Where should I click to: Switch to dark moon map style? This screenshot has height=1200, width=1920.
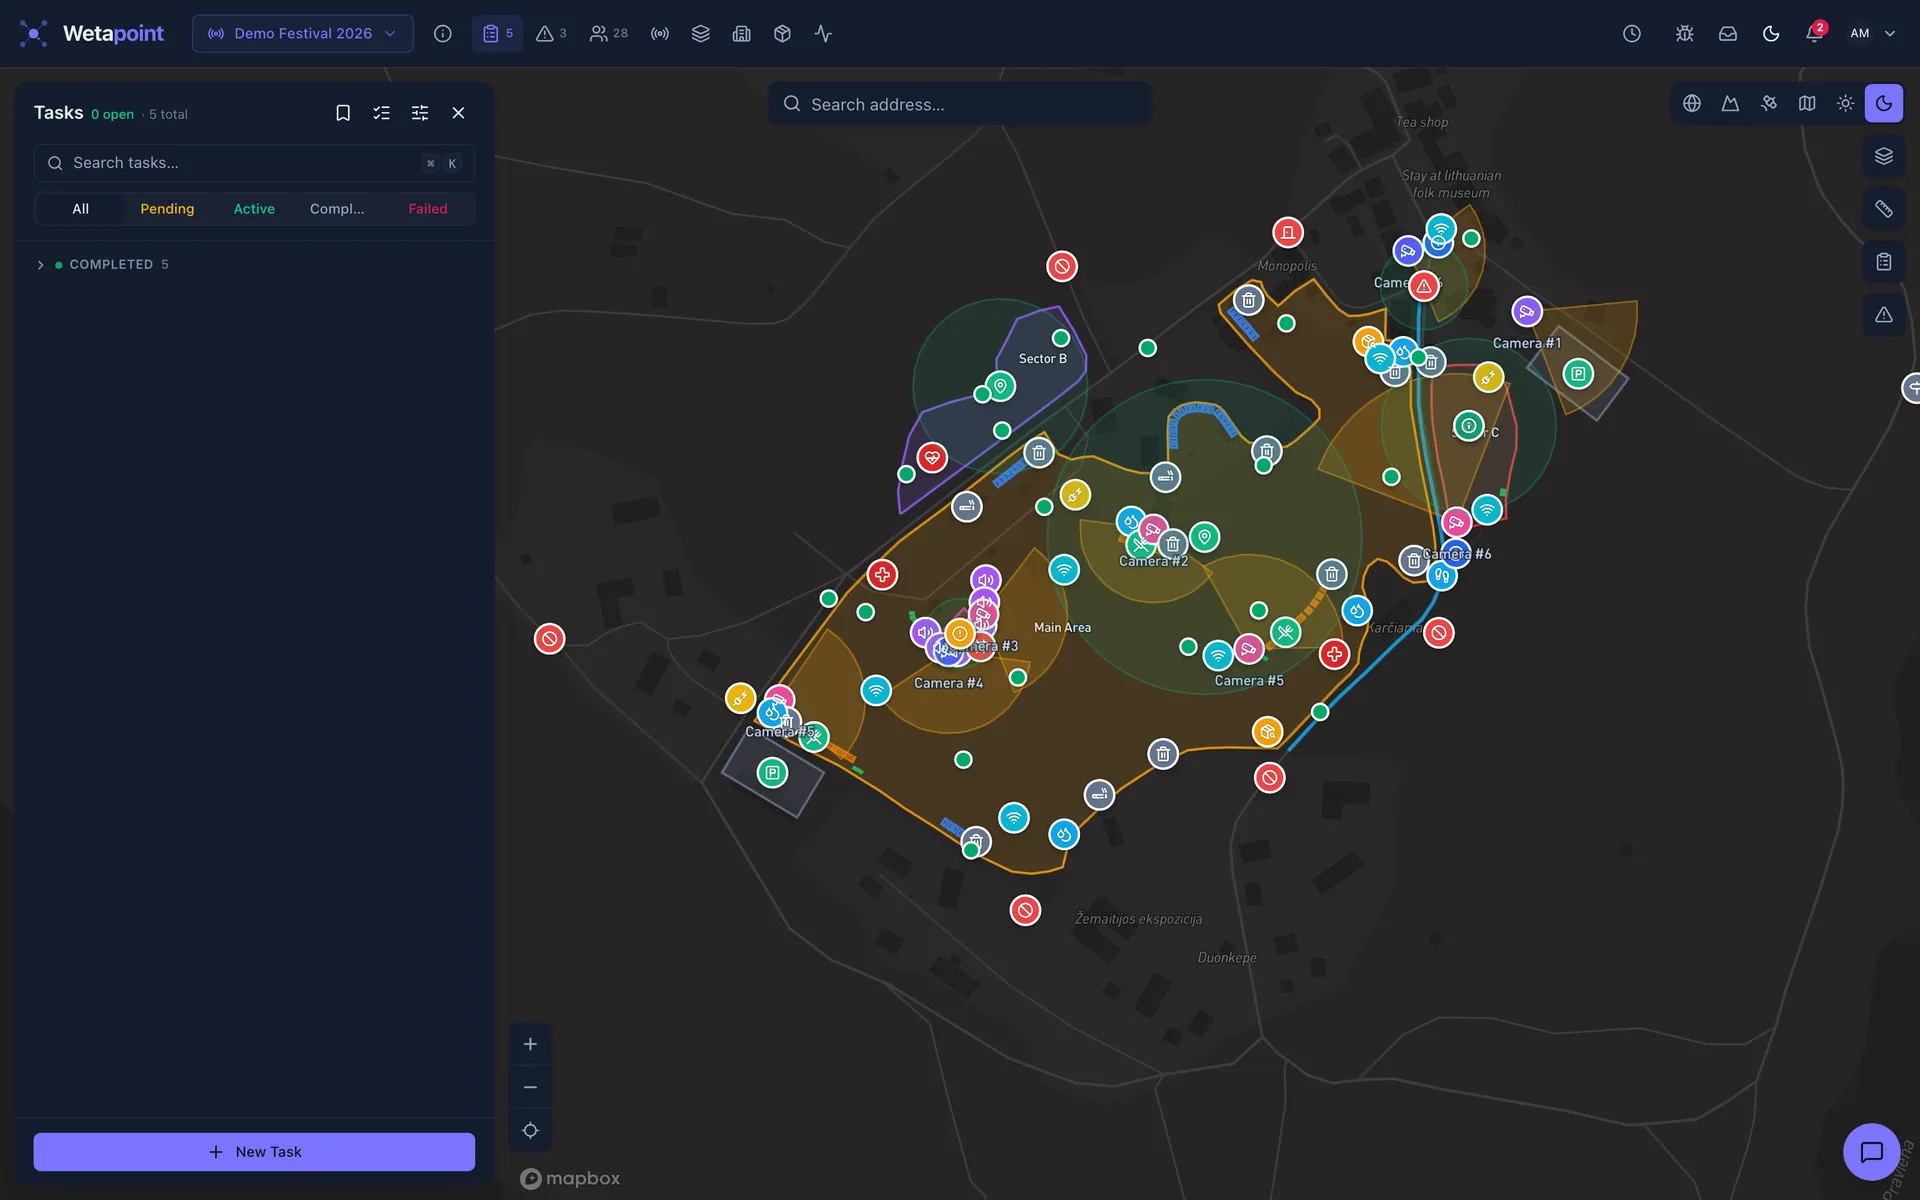[1884, 103]
